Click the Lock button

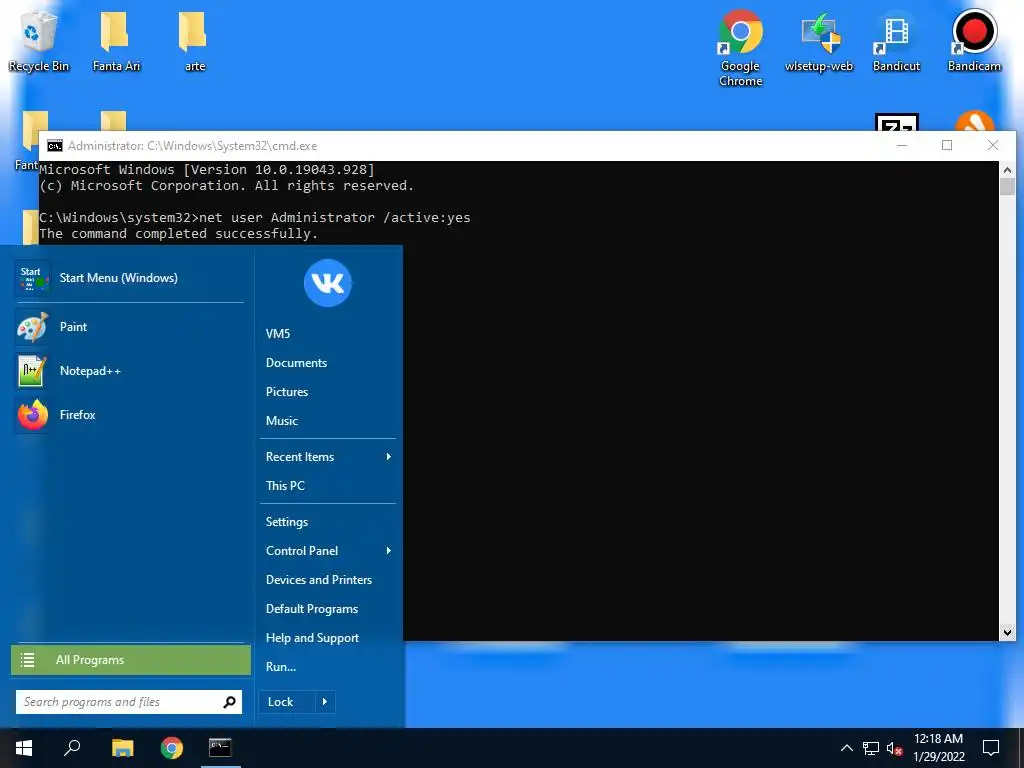point(287,702)
